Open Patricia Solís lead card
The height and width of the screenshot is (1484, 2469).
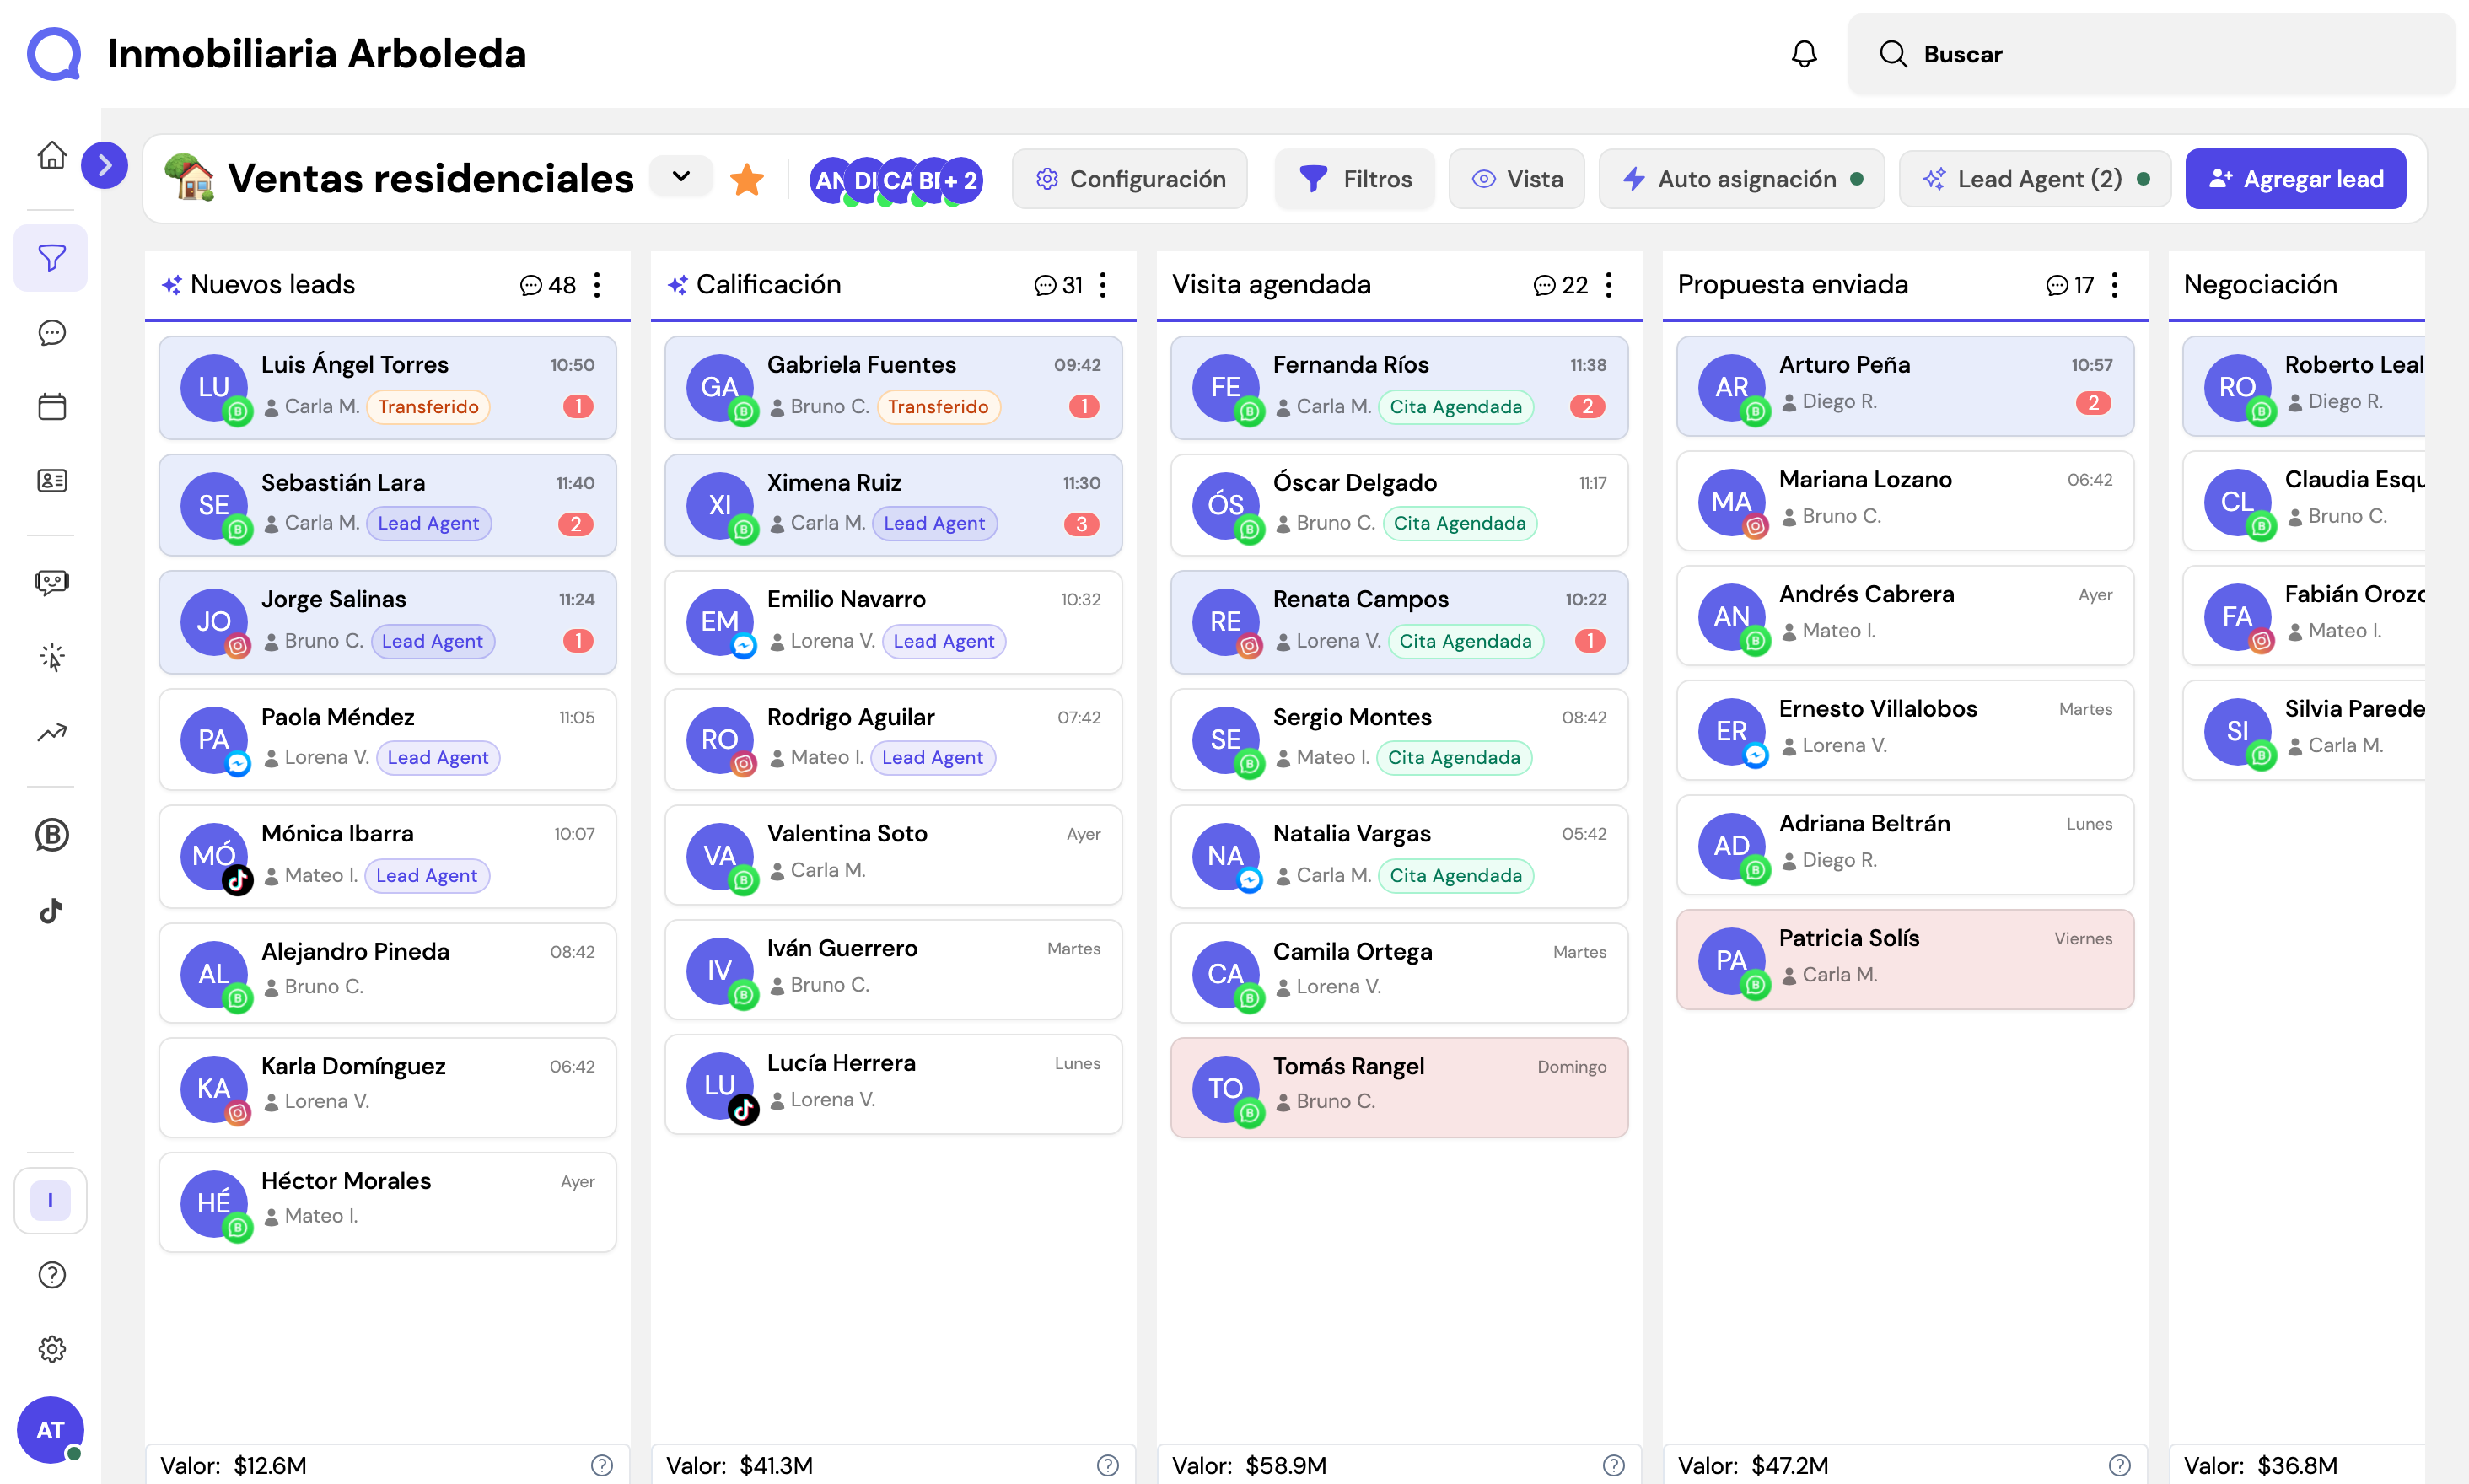click(1906, 960)
